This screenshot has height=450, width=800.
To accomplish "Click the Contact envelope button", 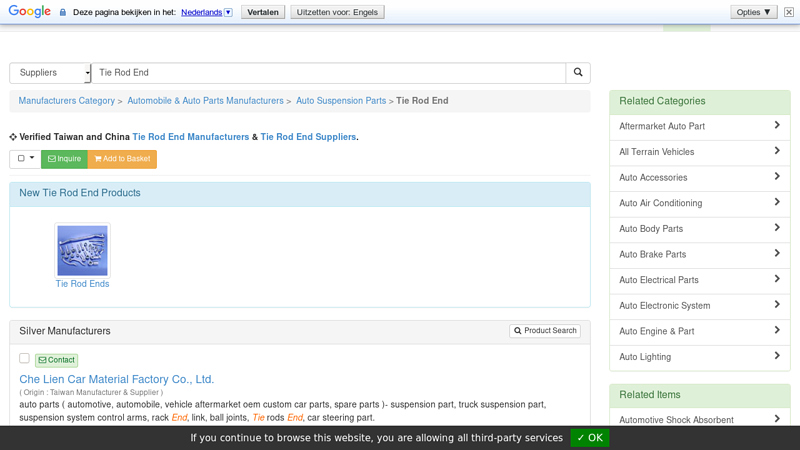I will point(56,360).
